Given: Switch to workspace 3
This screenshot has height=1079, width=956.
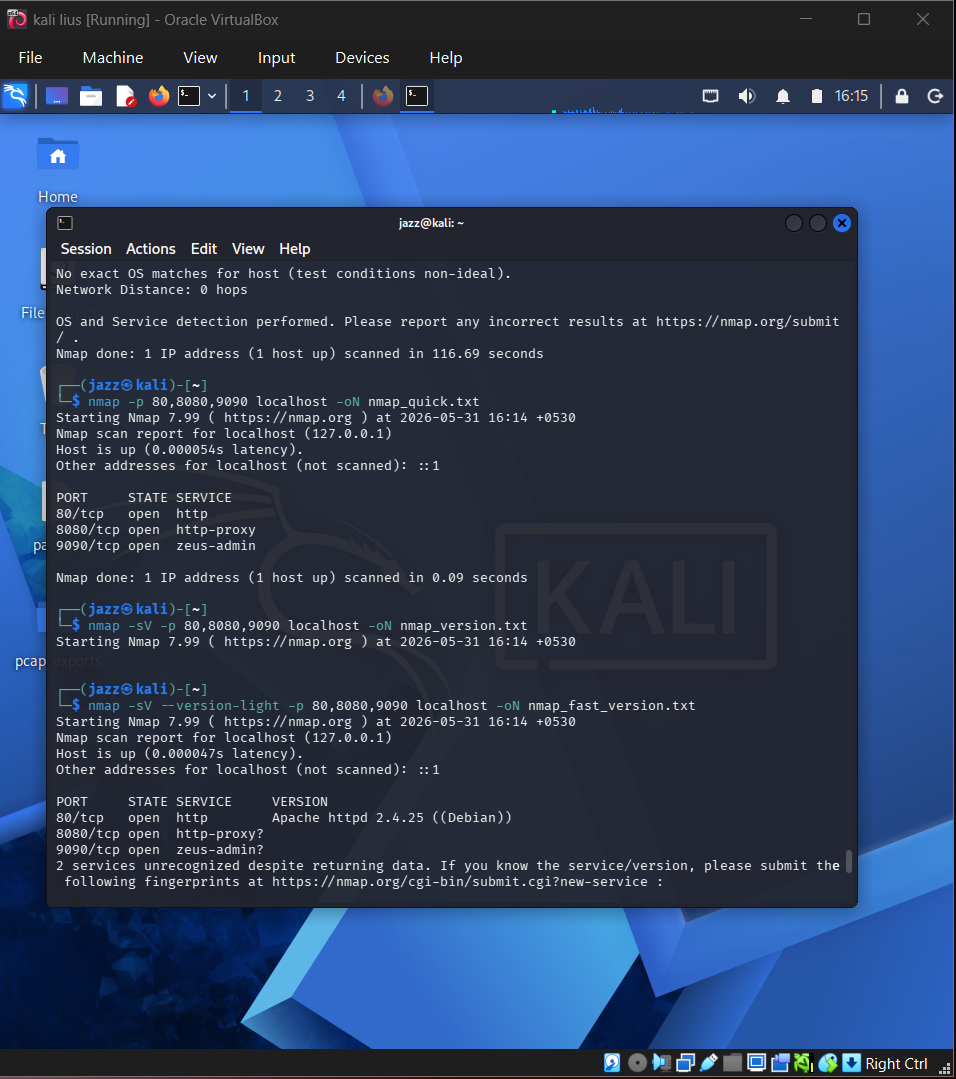Looking at the screenshot, I should (x=310, y=96).
